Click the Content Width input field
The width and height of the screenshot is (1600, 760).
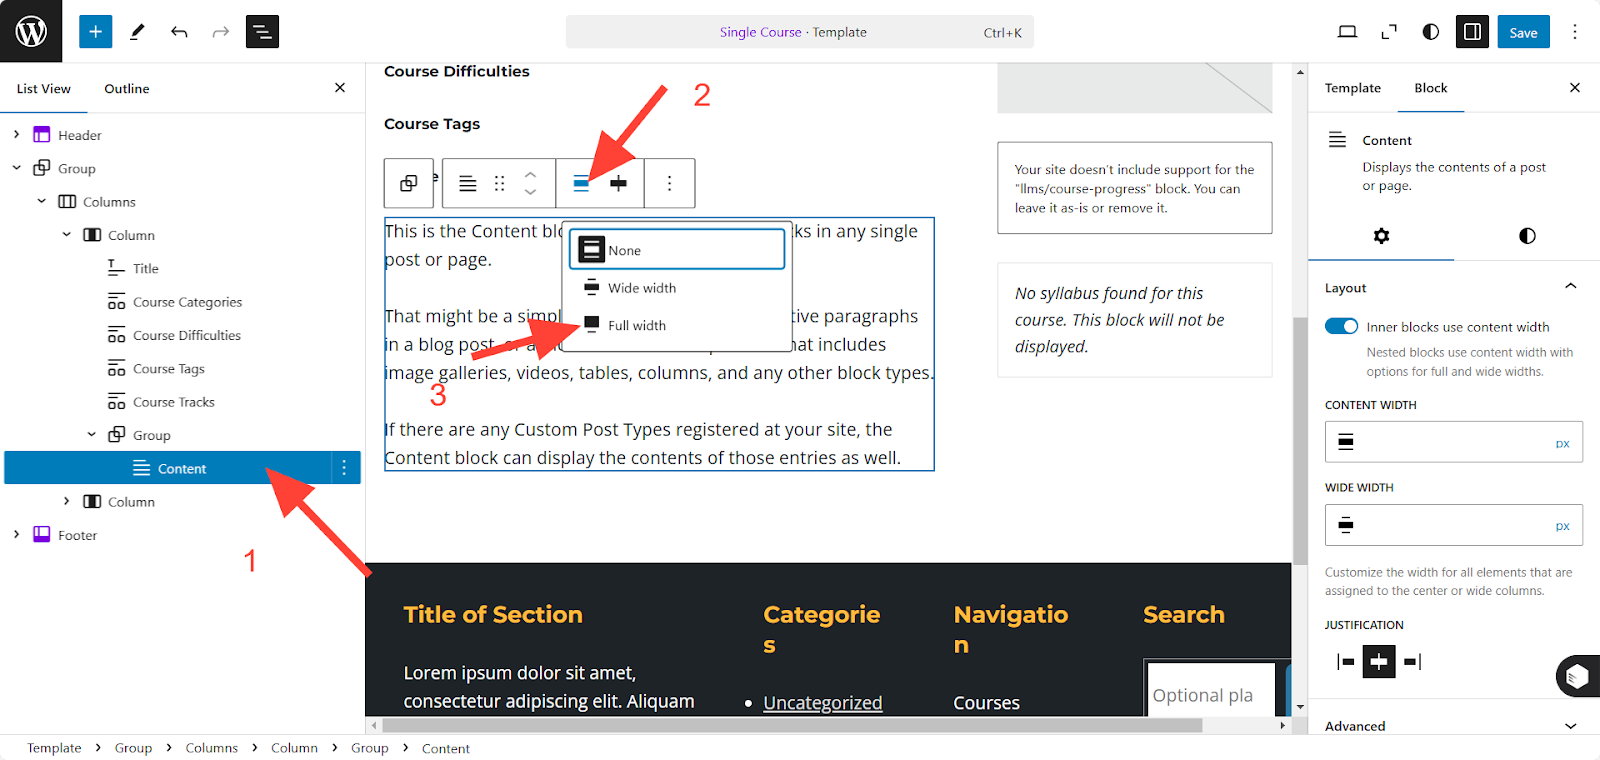pyautogui.click(x=1445, y=442)
